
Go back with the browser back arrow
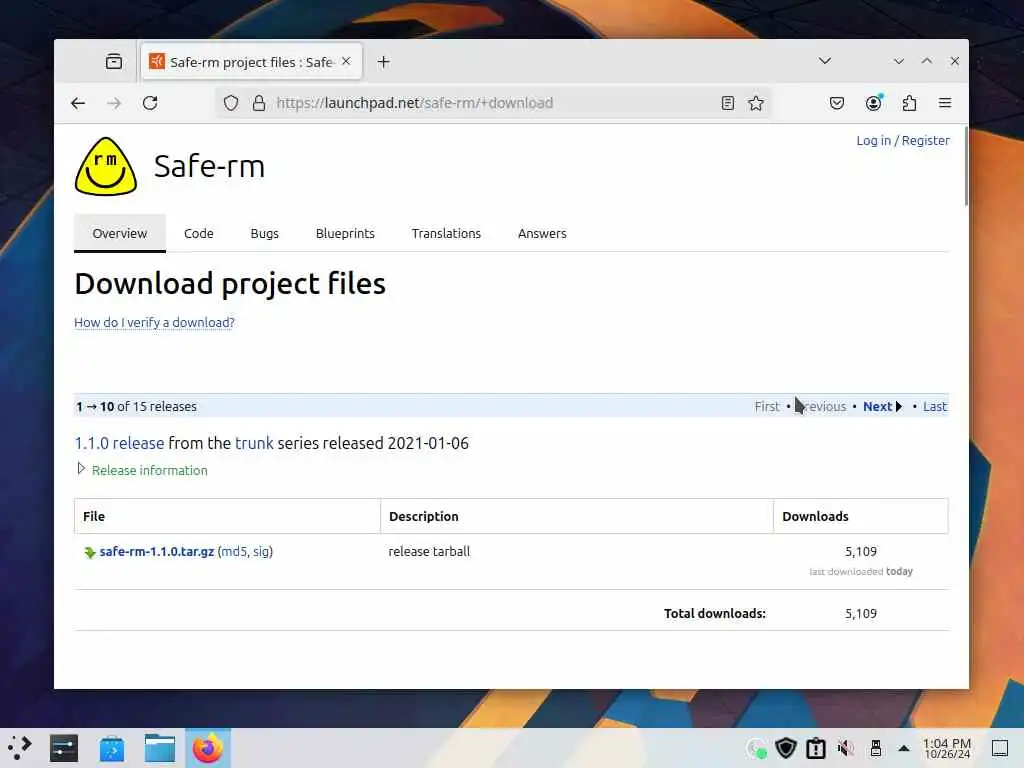(78, 103)
